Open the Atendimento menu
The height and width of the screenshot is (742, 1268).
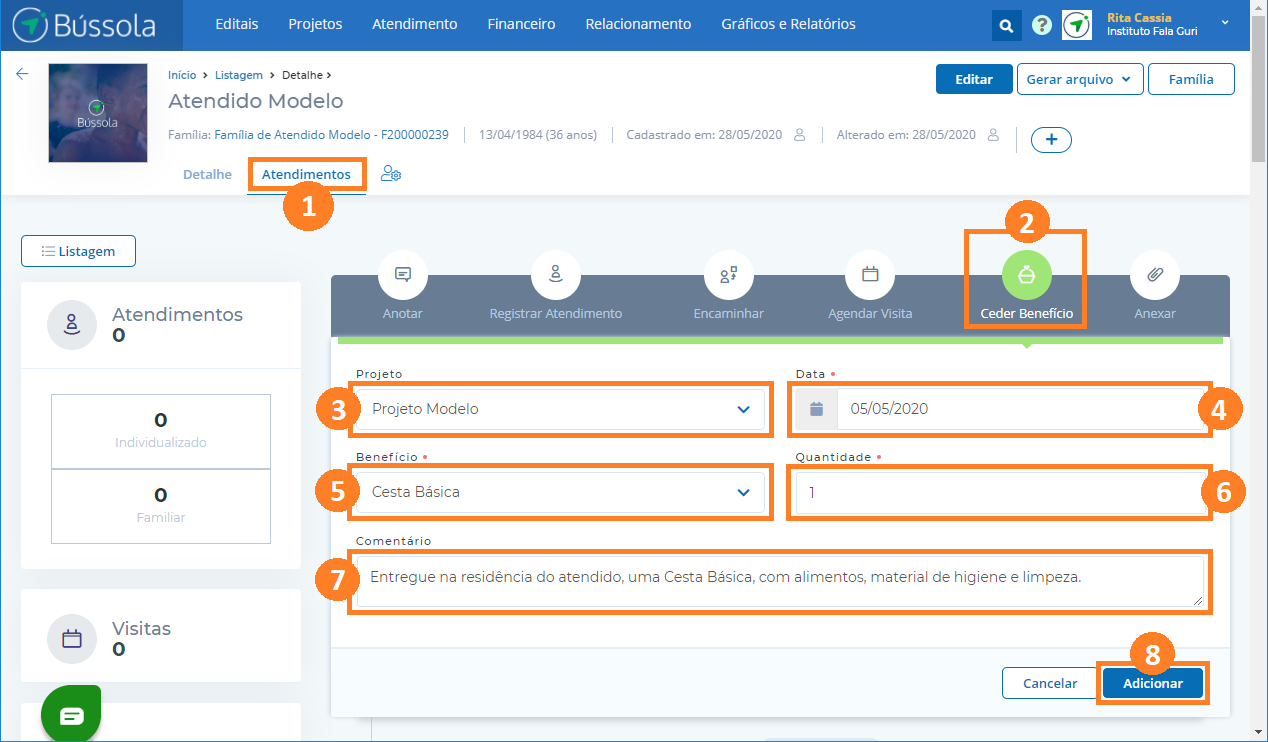click(414, 24)
